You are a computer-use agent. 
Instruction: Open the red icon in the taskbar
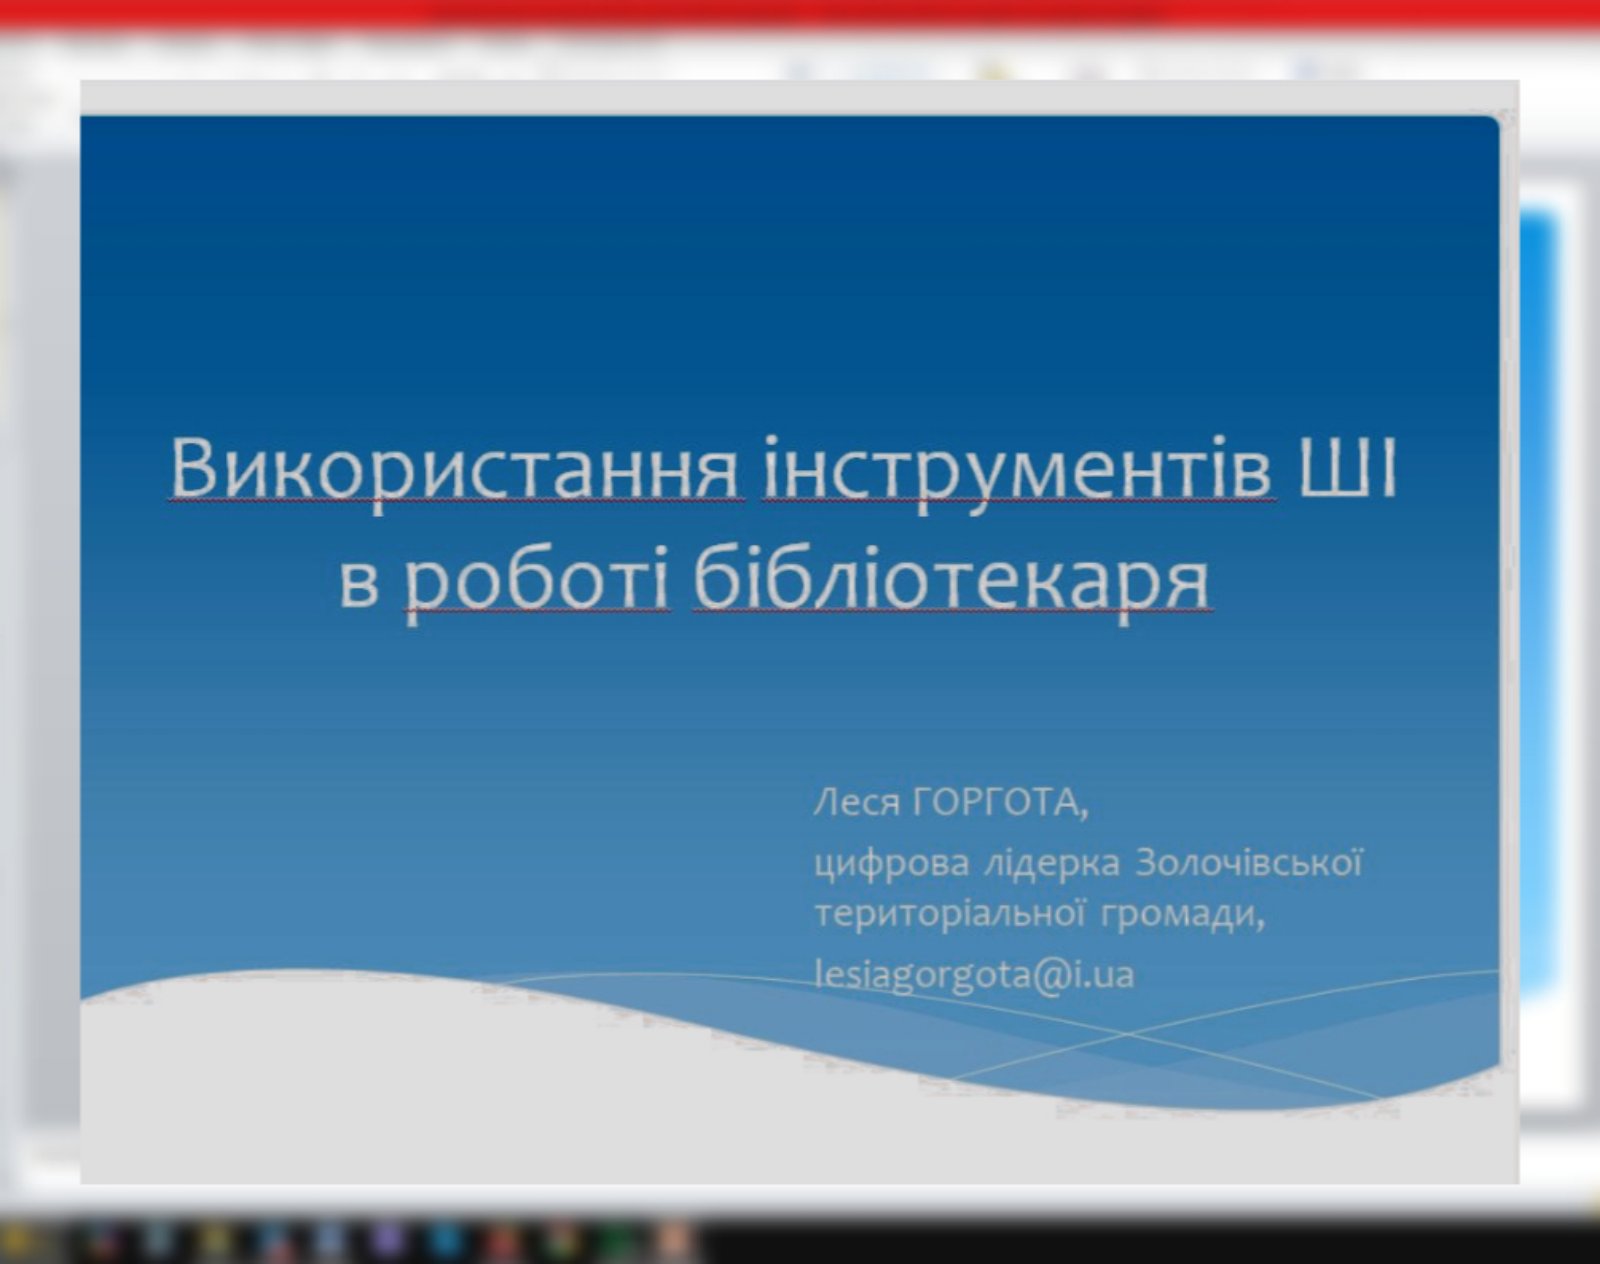pos(505,1241)
